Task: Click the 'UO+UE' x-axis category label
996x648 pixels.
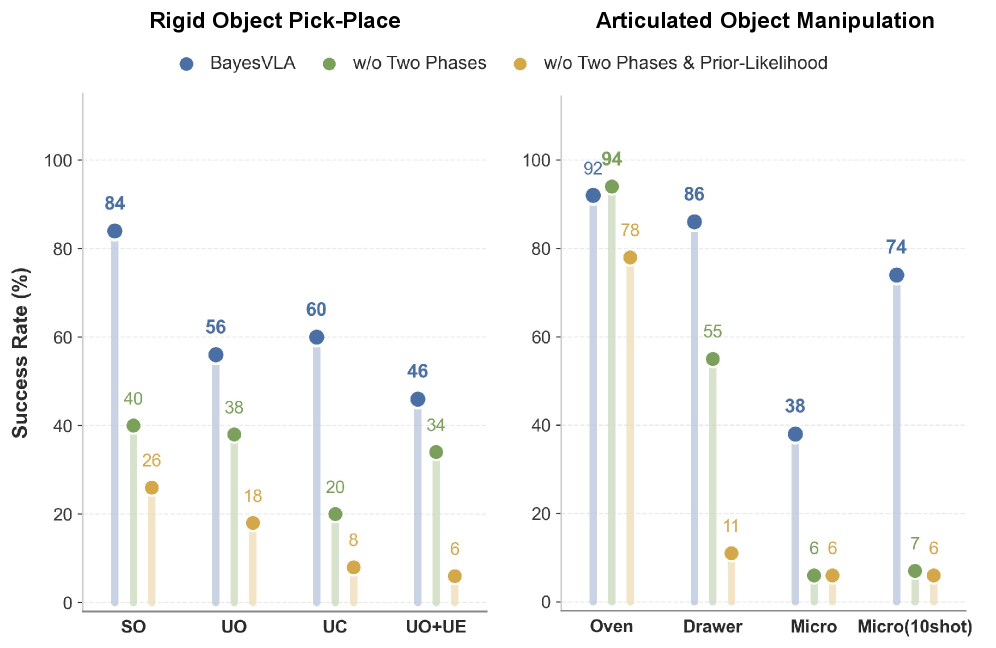Action: point(436,627)
